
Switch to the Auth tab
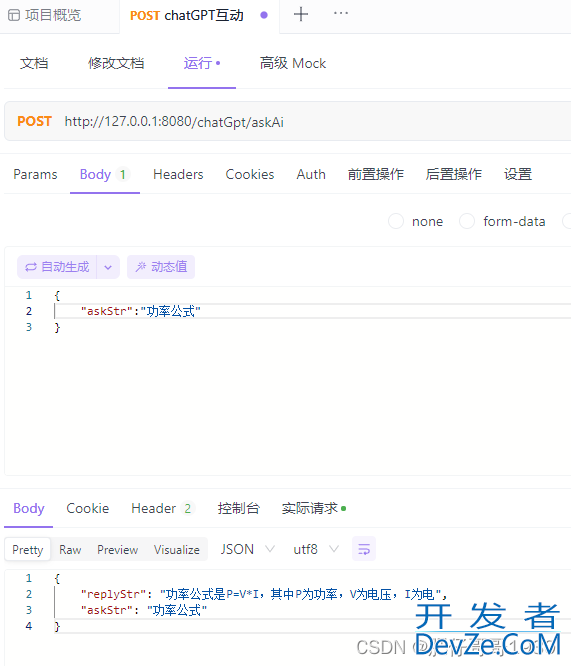311,174
